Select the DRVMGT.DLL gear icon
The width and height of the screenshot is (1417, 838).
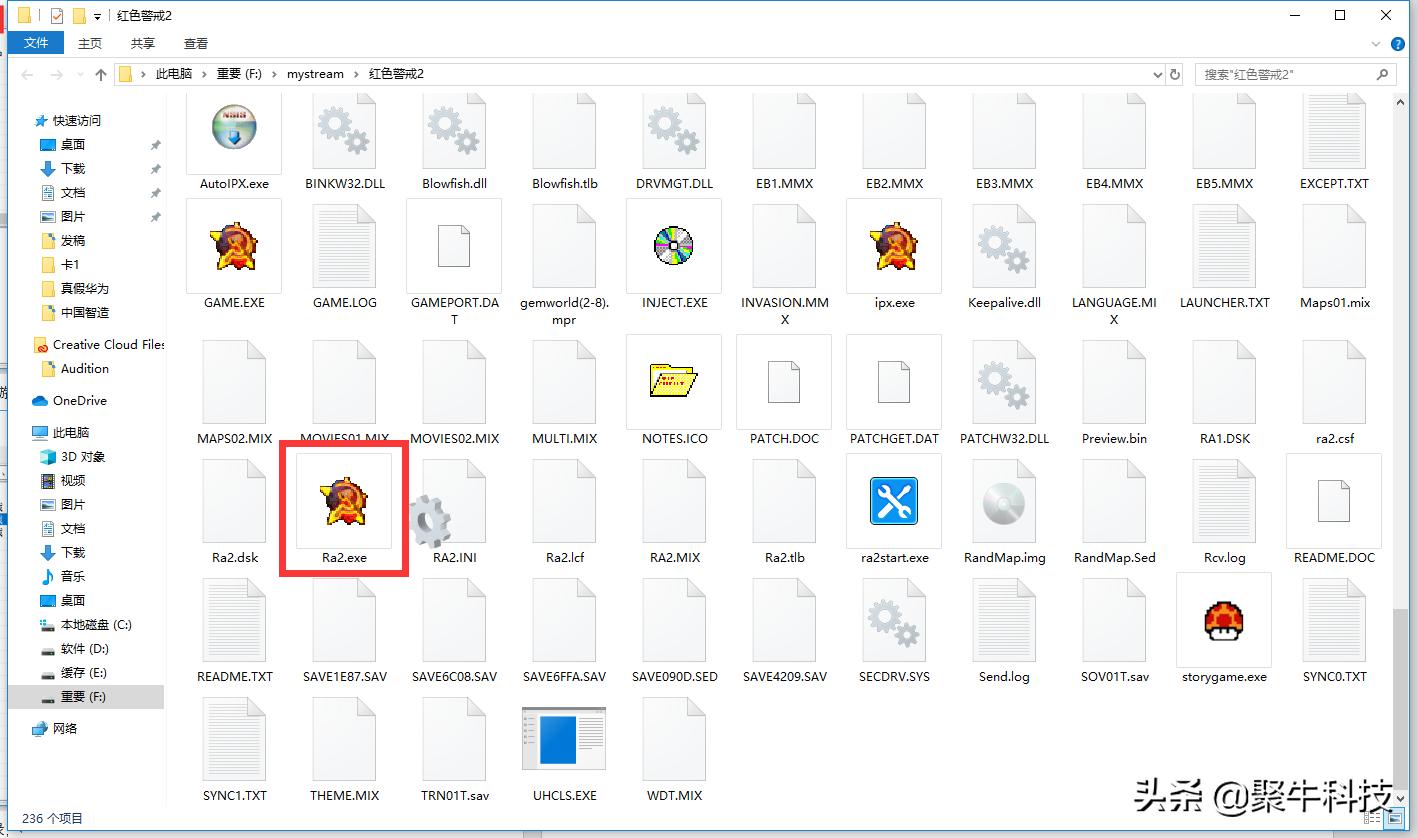coord(674,133)
